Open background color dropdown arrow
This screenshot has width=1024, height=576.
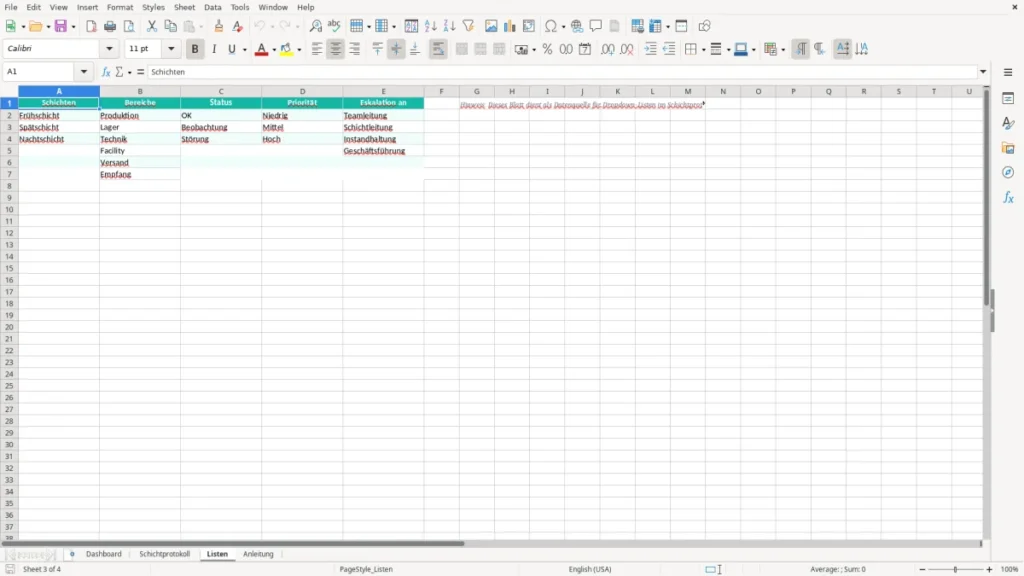pos(299,50)
